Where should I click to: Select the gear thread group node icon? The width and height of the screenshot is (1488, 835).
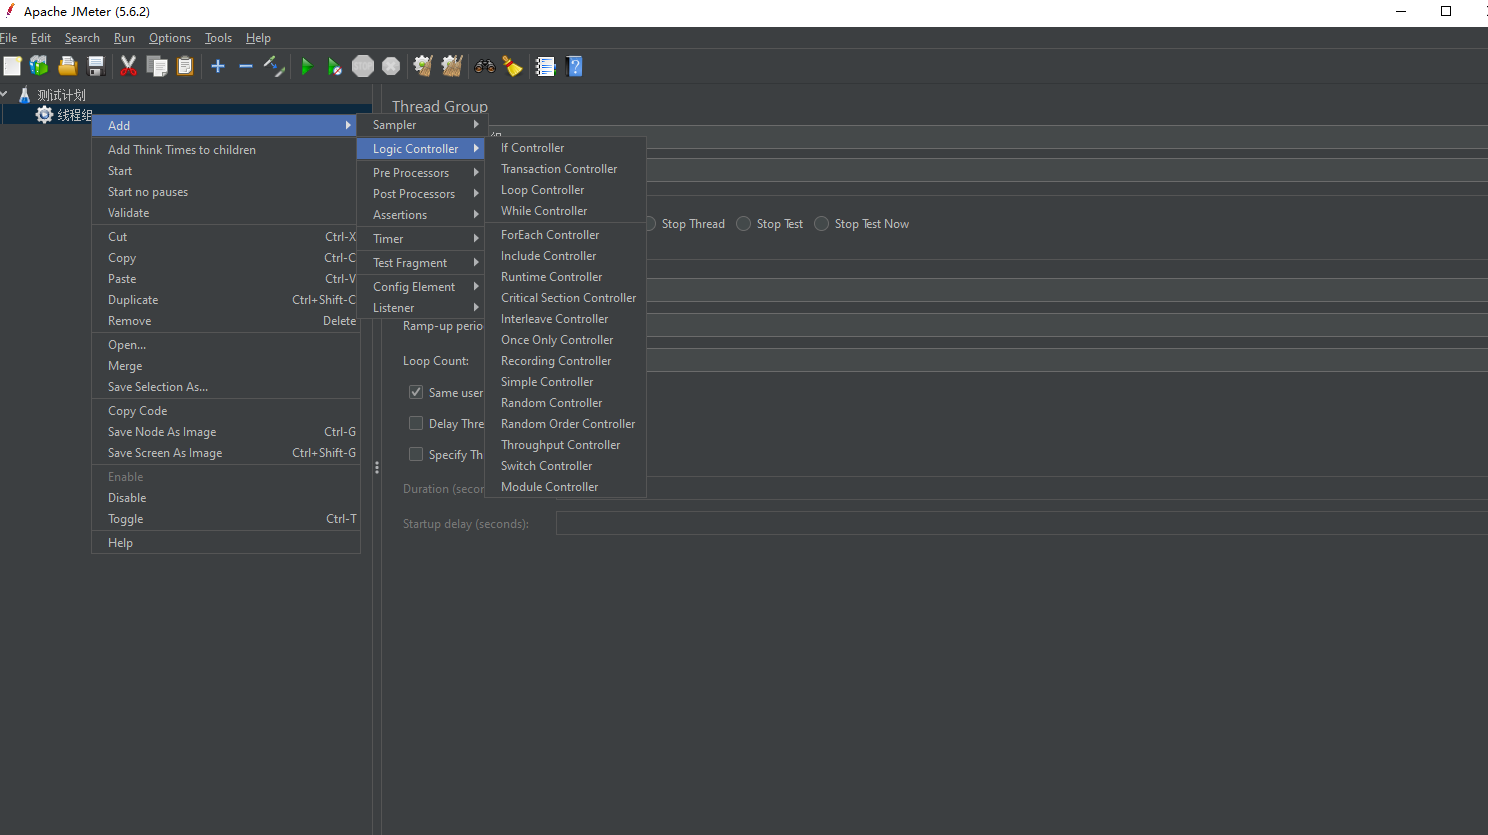point(44,115)
